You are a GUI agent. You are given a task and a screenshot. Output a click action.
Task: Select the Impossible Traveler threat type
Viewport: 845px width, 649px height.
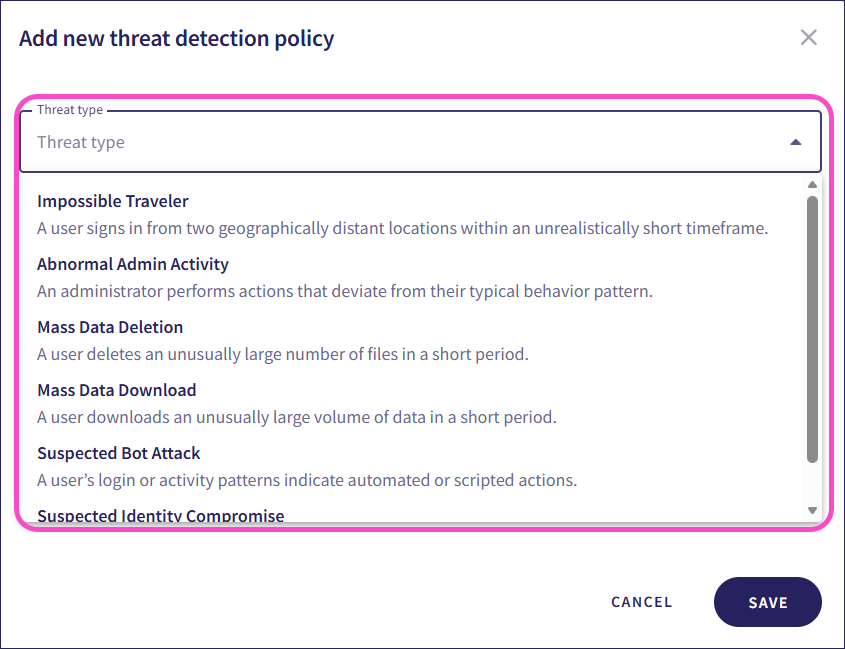coord(112,201)
